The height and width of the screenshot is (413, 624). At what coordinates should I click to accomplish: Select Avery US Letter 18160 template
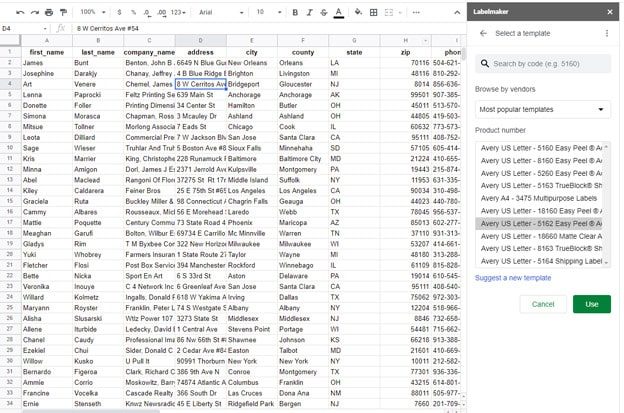point(541,211)
